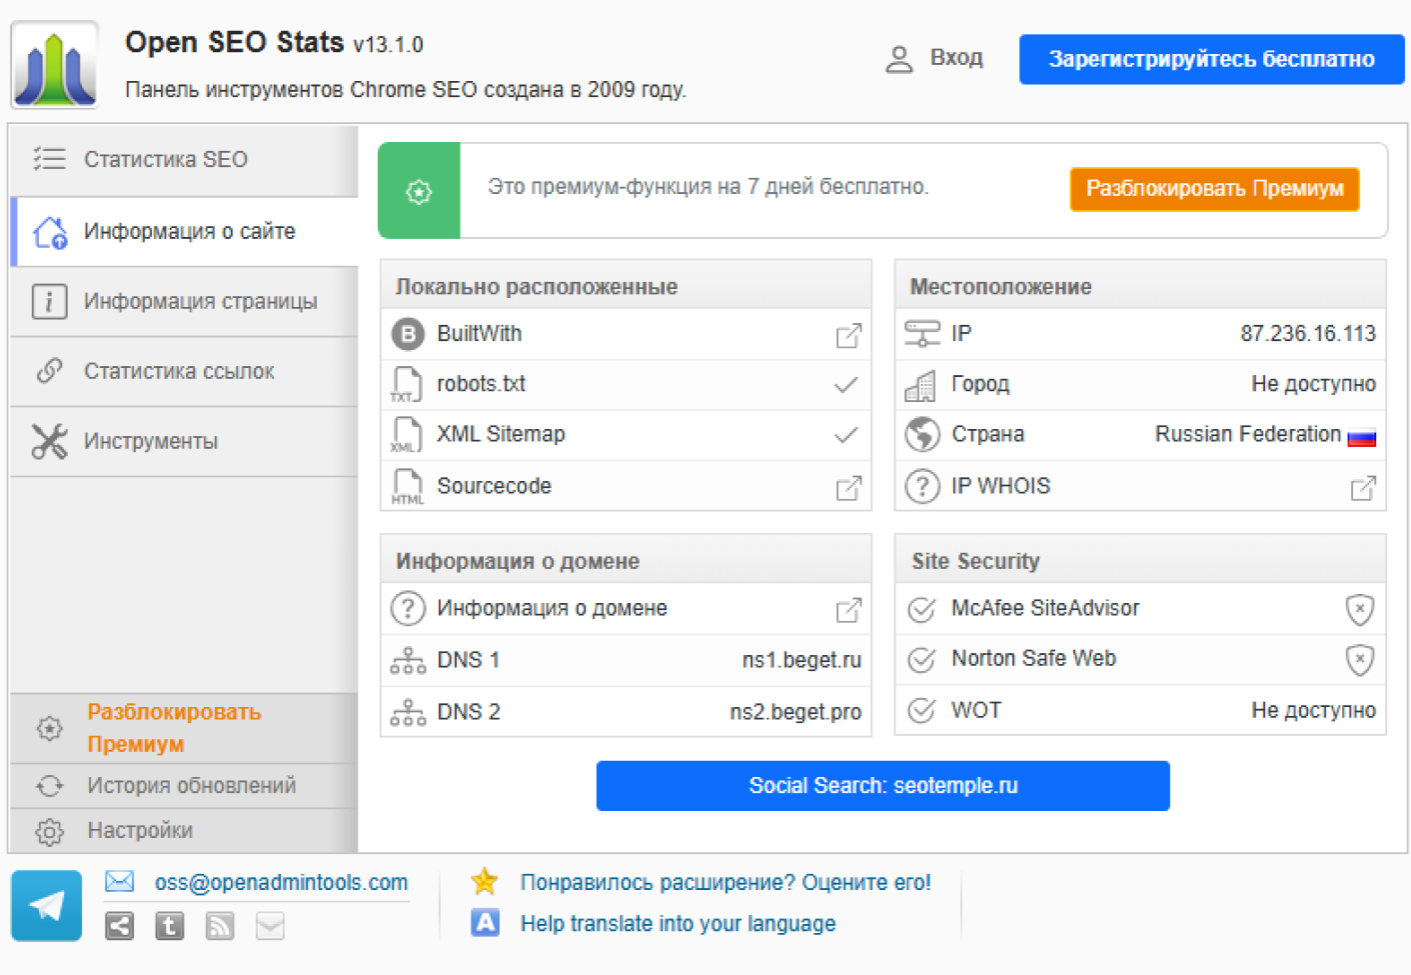Open История обновлений

pos(183,786)
